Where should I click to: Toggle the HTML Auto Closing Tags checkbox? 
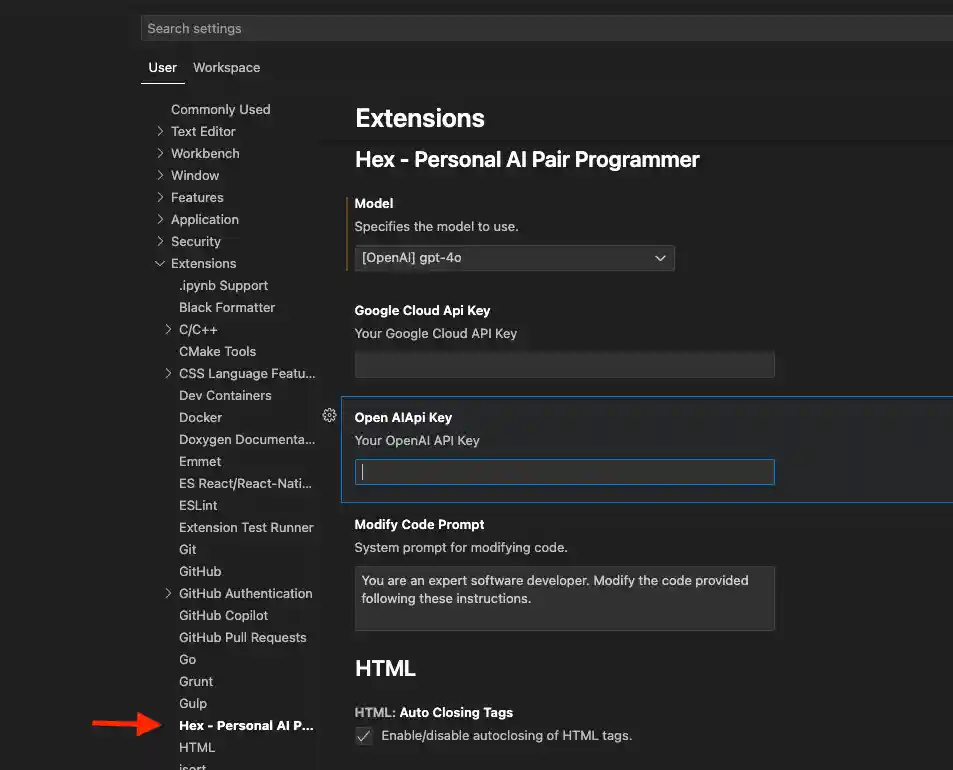pos(363,736)
